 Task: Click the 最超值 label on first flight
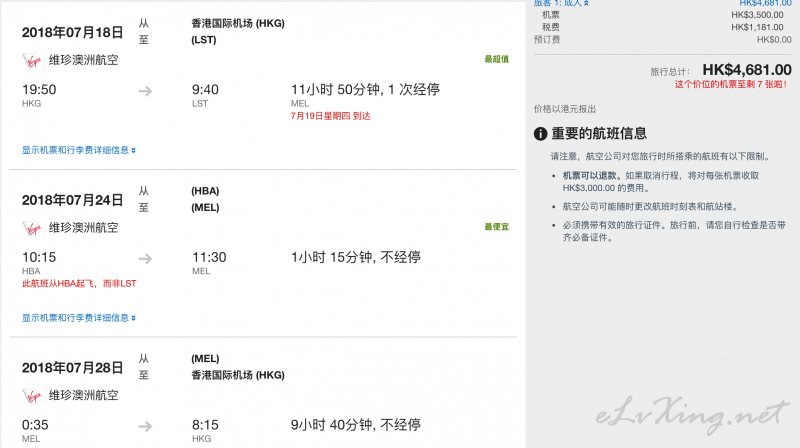496,59
